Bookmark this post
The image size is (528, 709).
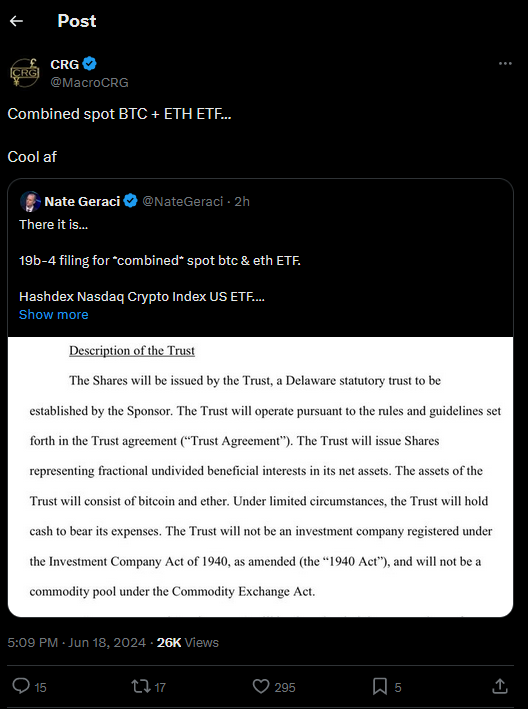(380, 686)
